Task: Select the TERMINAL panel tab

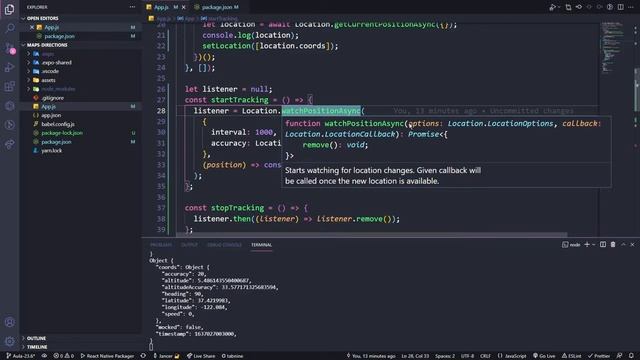Action: click(x=261, y=245)
